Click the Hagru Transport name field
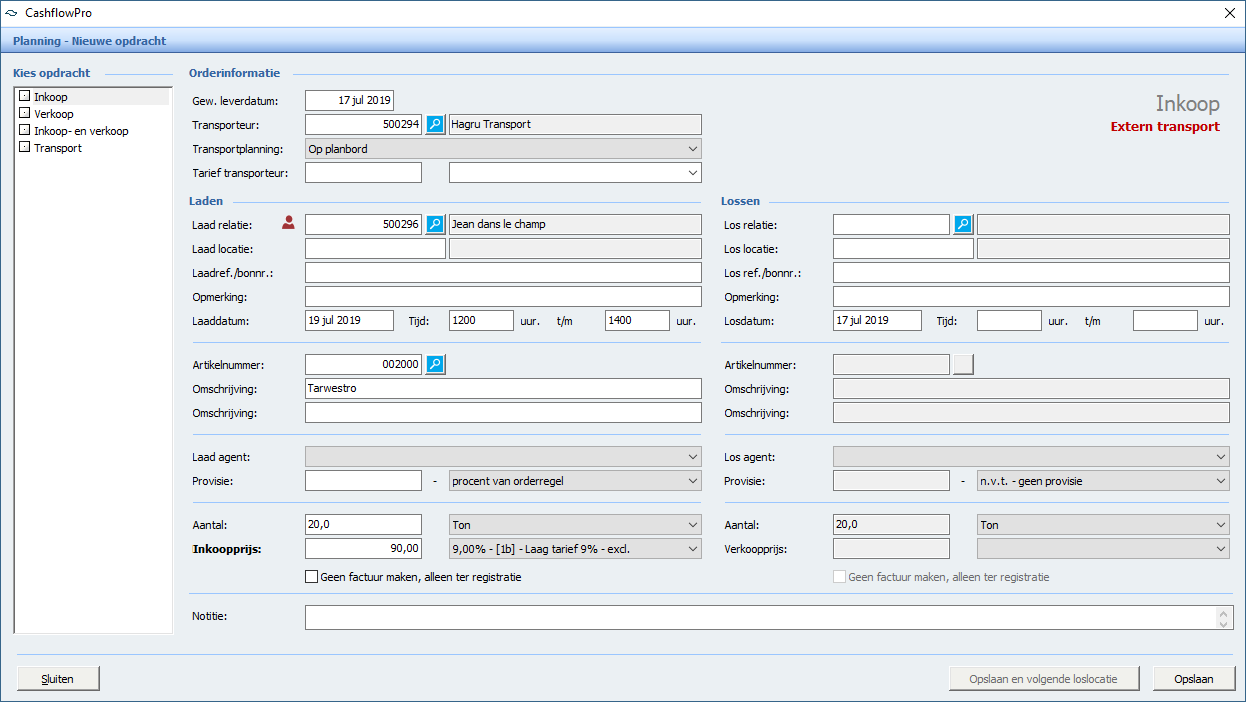The height and width of the screenshot is (702, 1246). coord(575,124)
